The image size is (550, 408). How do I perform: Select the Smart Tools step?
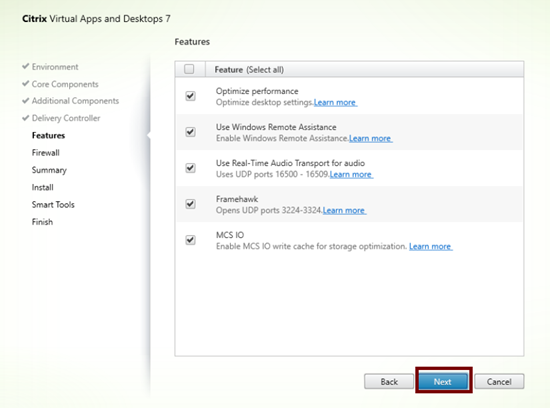(x=53, y=205)
